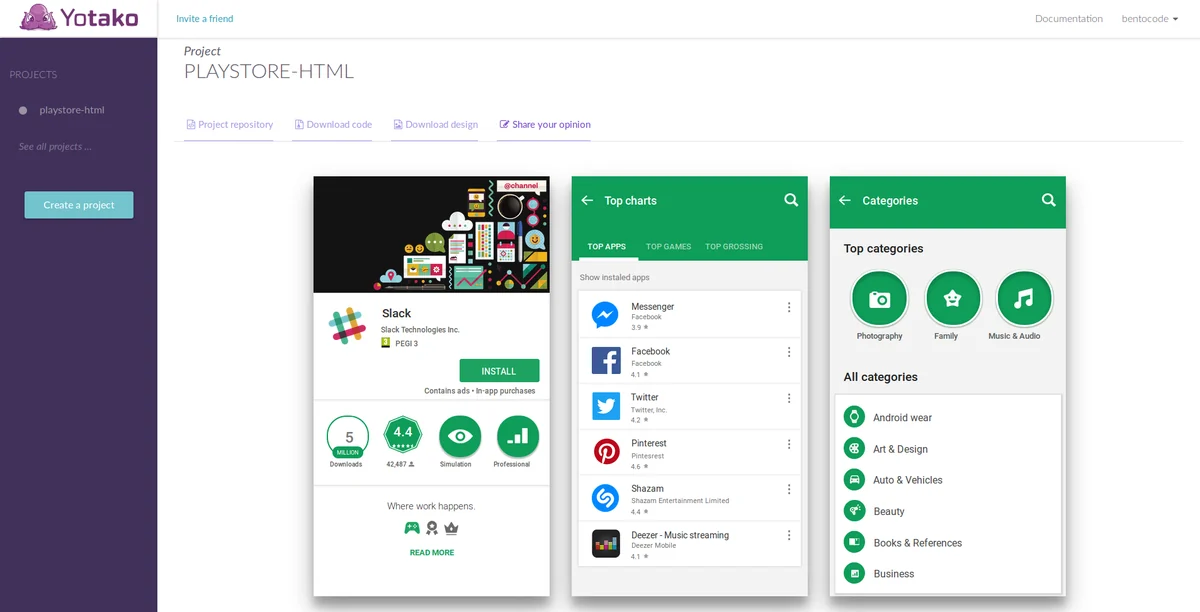Click the Business category icon

click(x=854, y=573)
